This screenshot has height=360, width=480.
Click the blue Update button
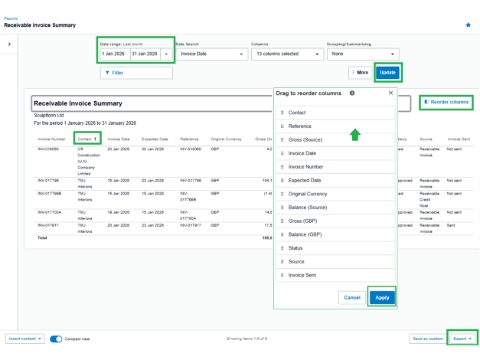click(x=388, y=72)
